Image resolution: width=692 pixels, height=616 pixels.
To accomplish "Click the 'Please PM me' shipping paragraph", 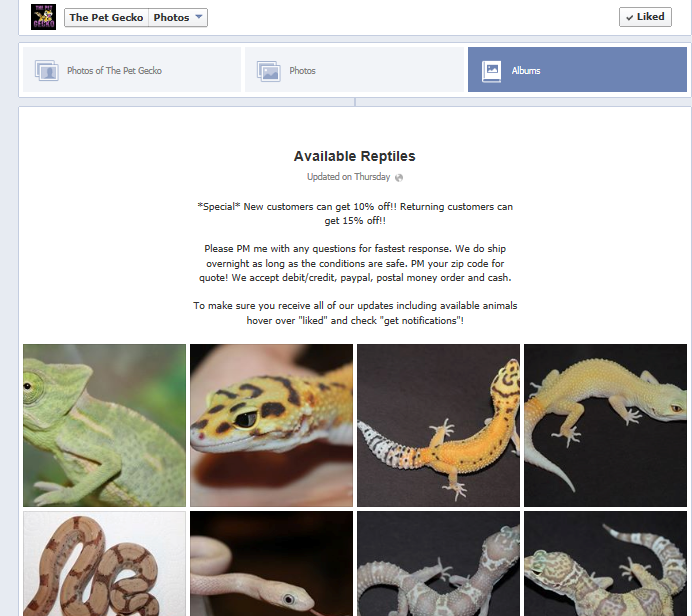I will tap(355, 263).
